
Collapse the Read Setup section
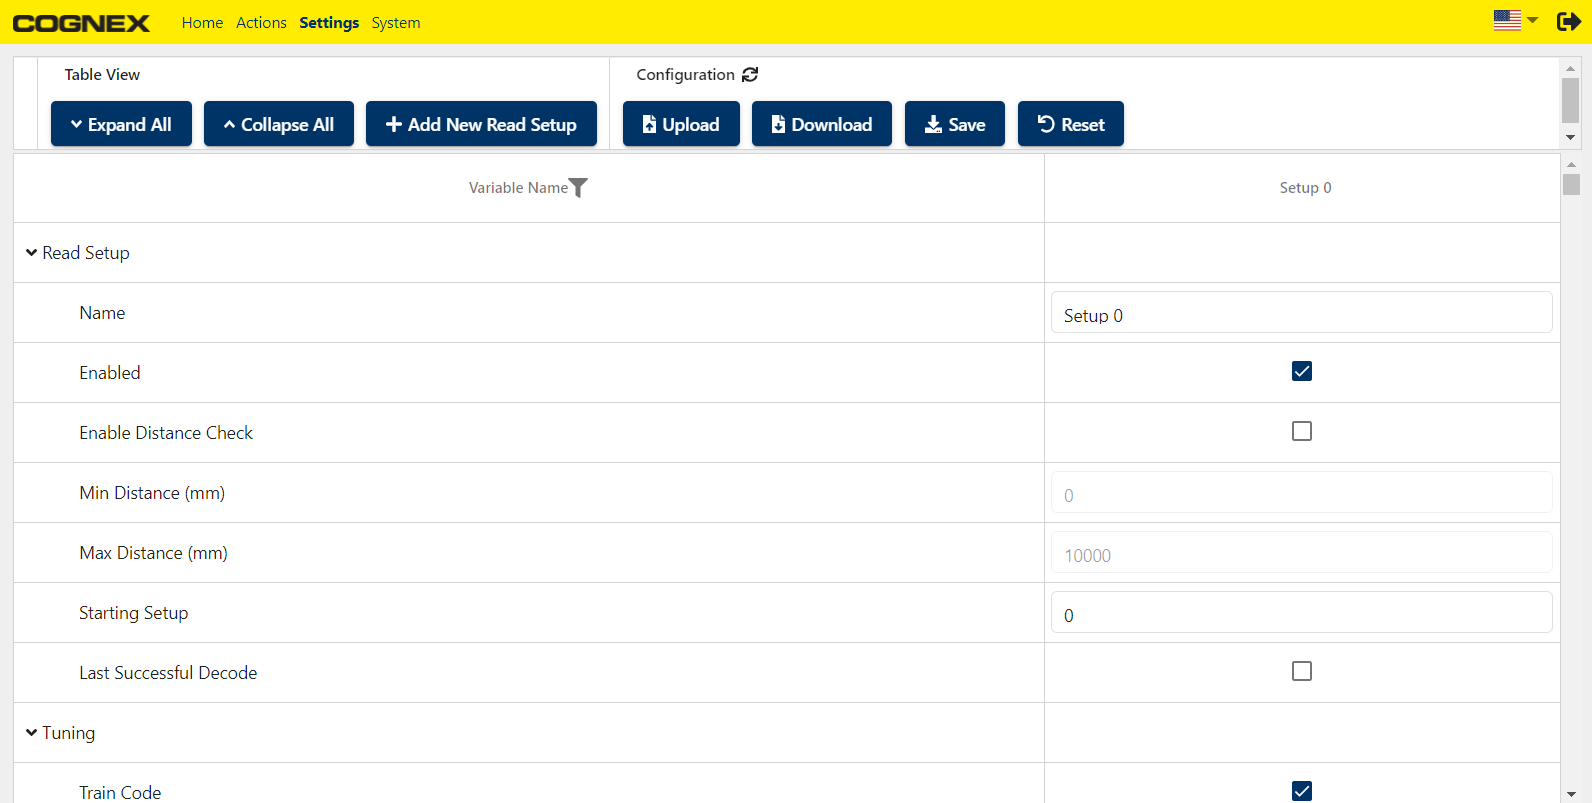pyautogui.click(x=32, y=253)
